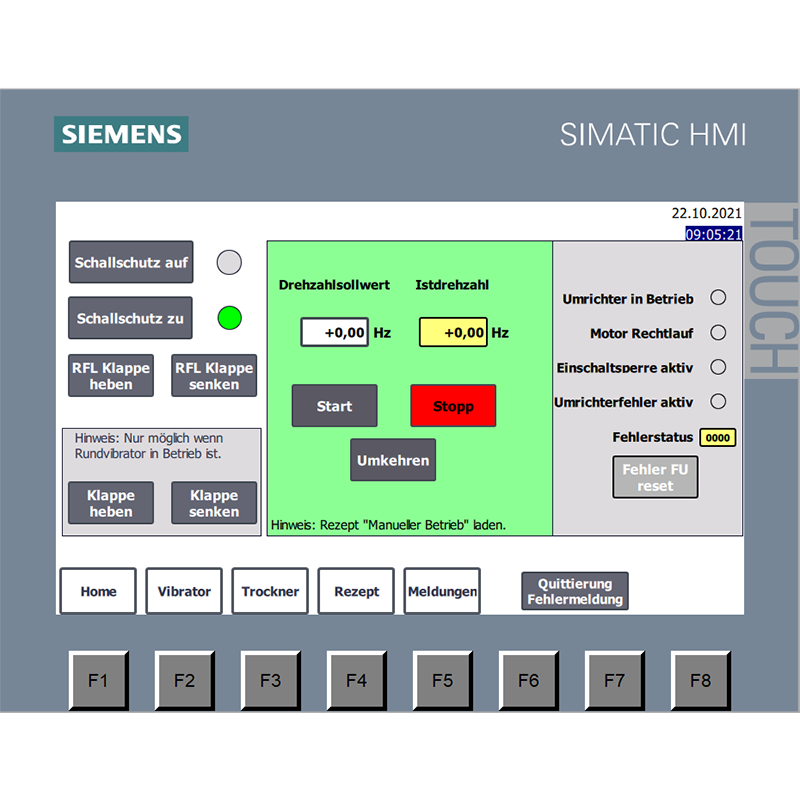This screenshot has height=800, width=800.
Task: Click Schallschutz auf button
Action: pos(131,263)
